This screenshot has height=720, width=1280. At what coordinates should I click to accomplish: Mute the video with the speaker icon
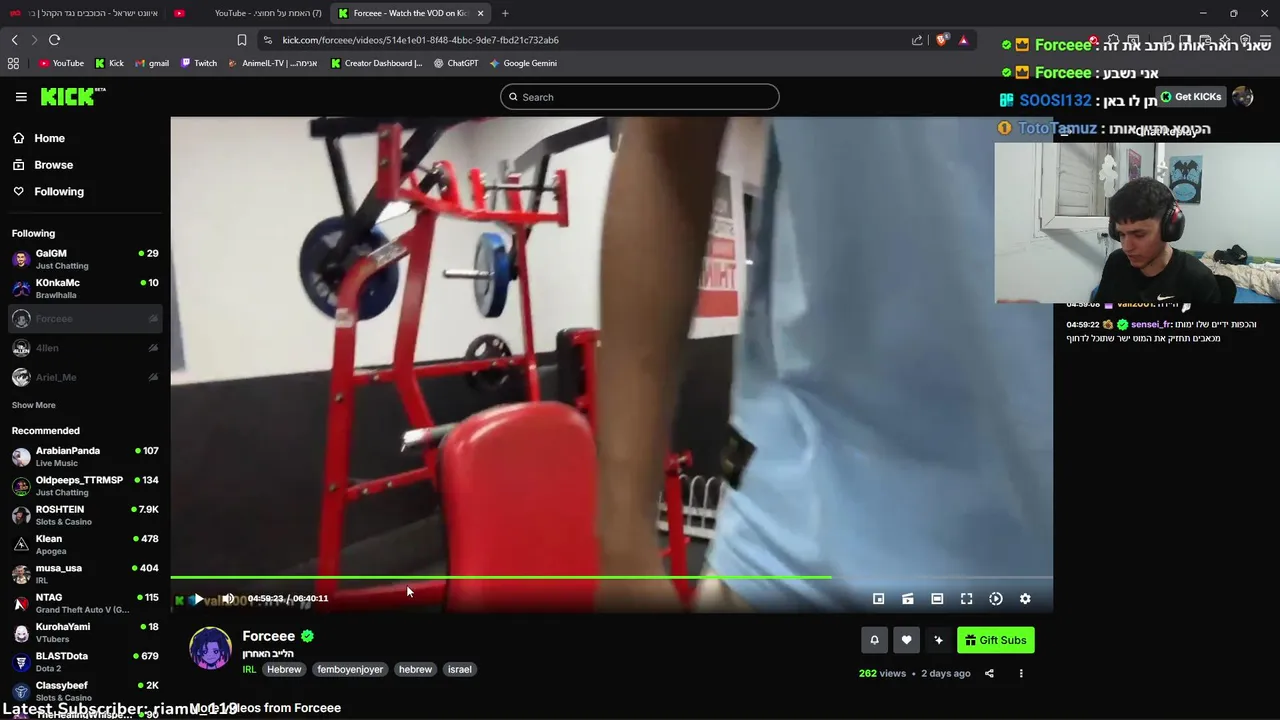[228, 598]
